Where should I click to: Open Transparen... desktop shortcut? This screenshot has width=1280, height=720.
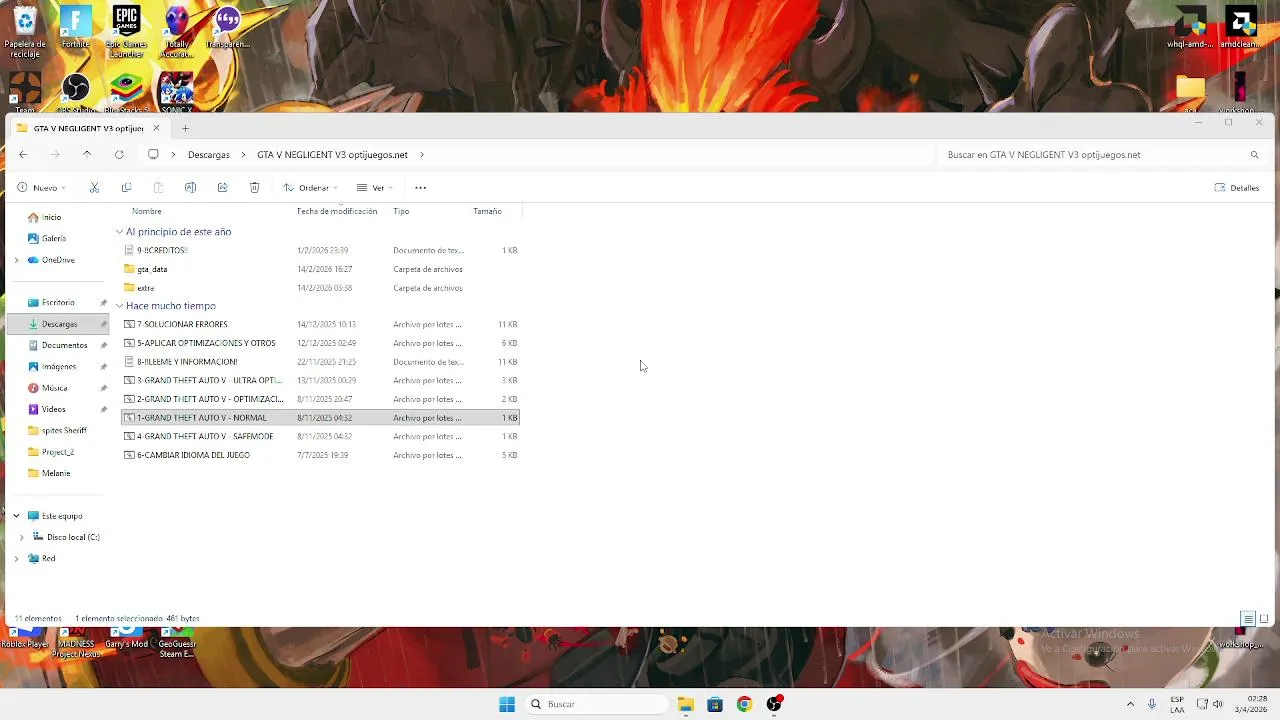[x=228, y=27]
